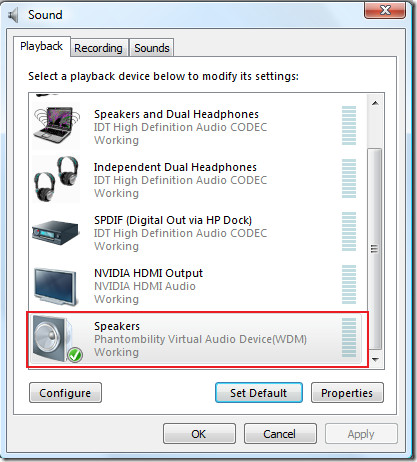417x462 pixels.
Task: Click "Working" status under SPDIF device
Action: 116,246
